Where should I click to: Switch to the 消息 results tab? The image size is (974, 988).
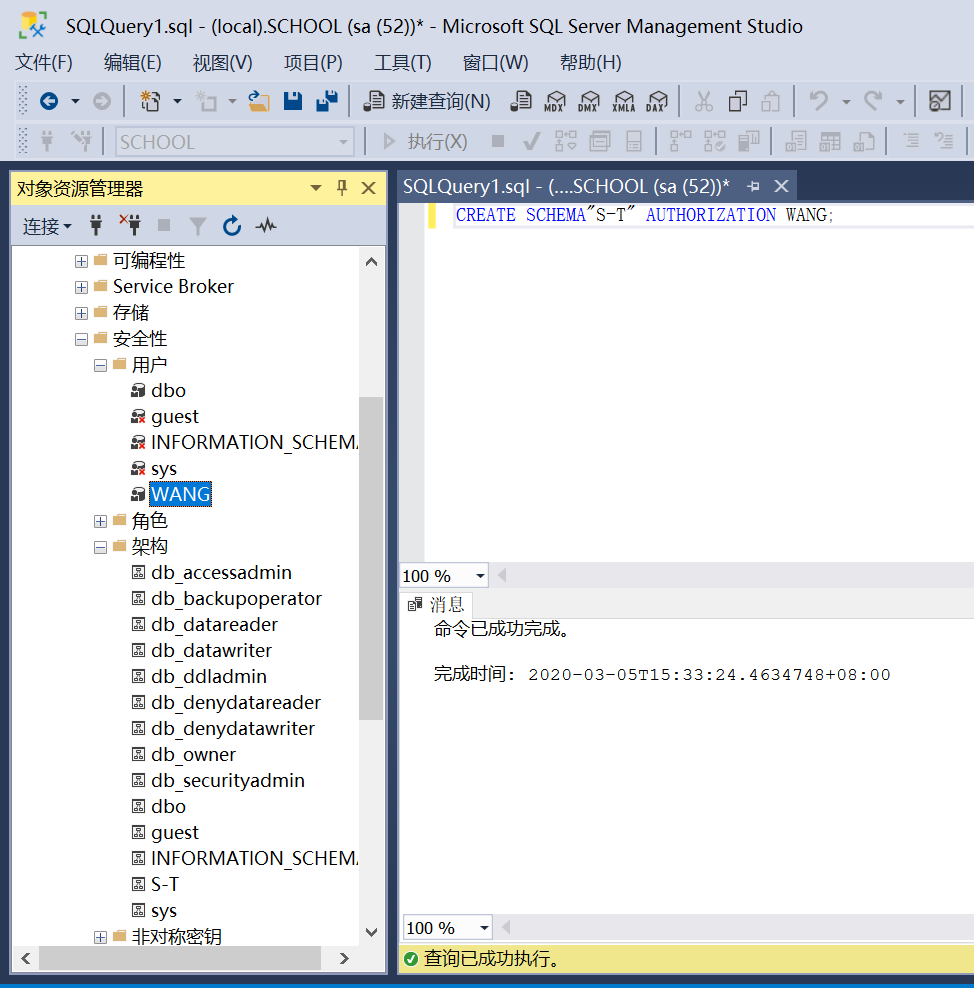(x=437, y=605)
